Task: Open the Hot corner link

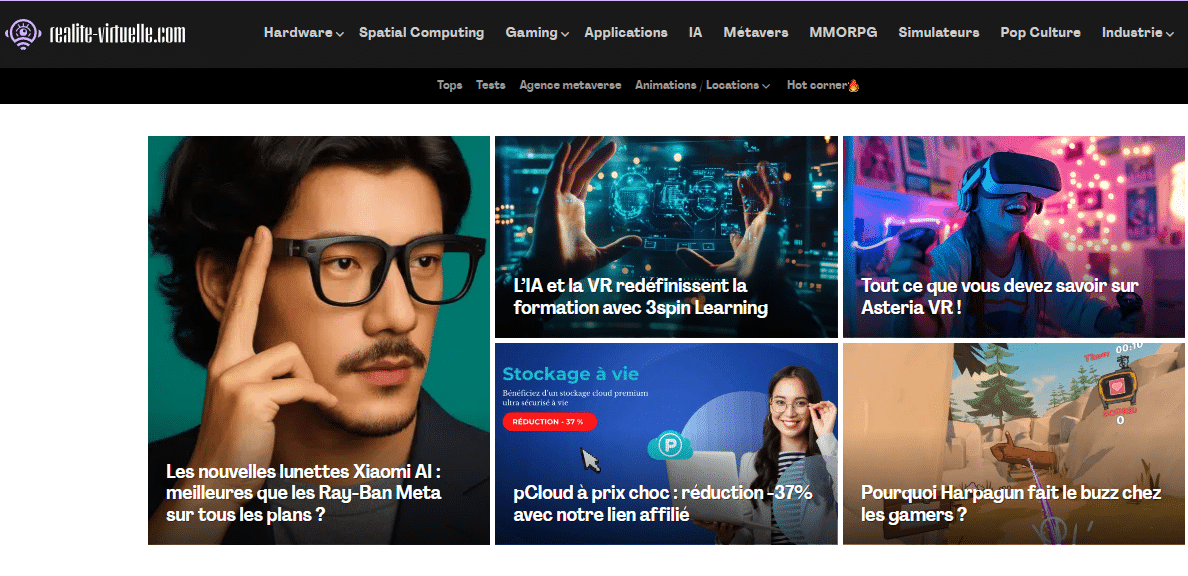Action: tap(817, 85)
